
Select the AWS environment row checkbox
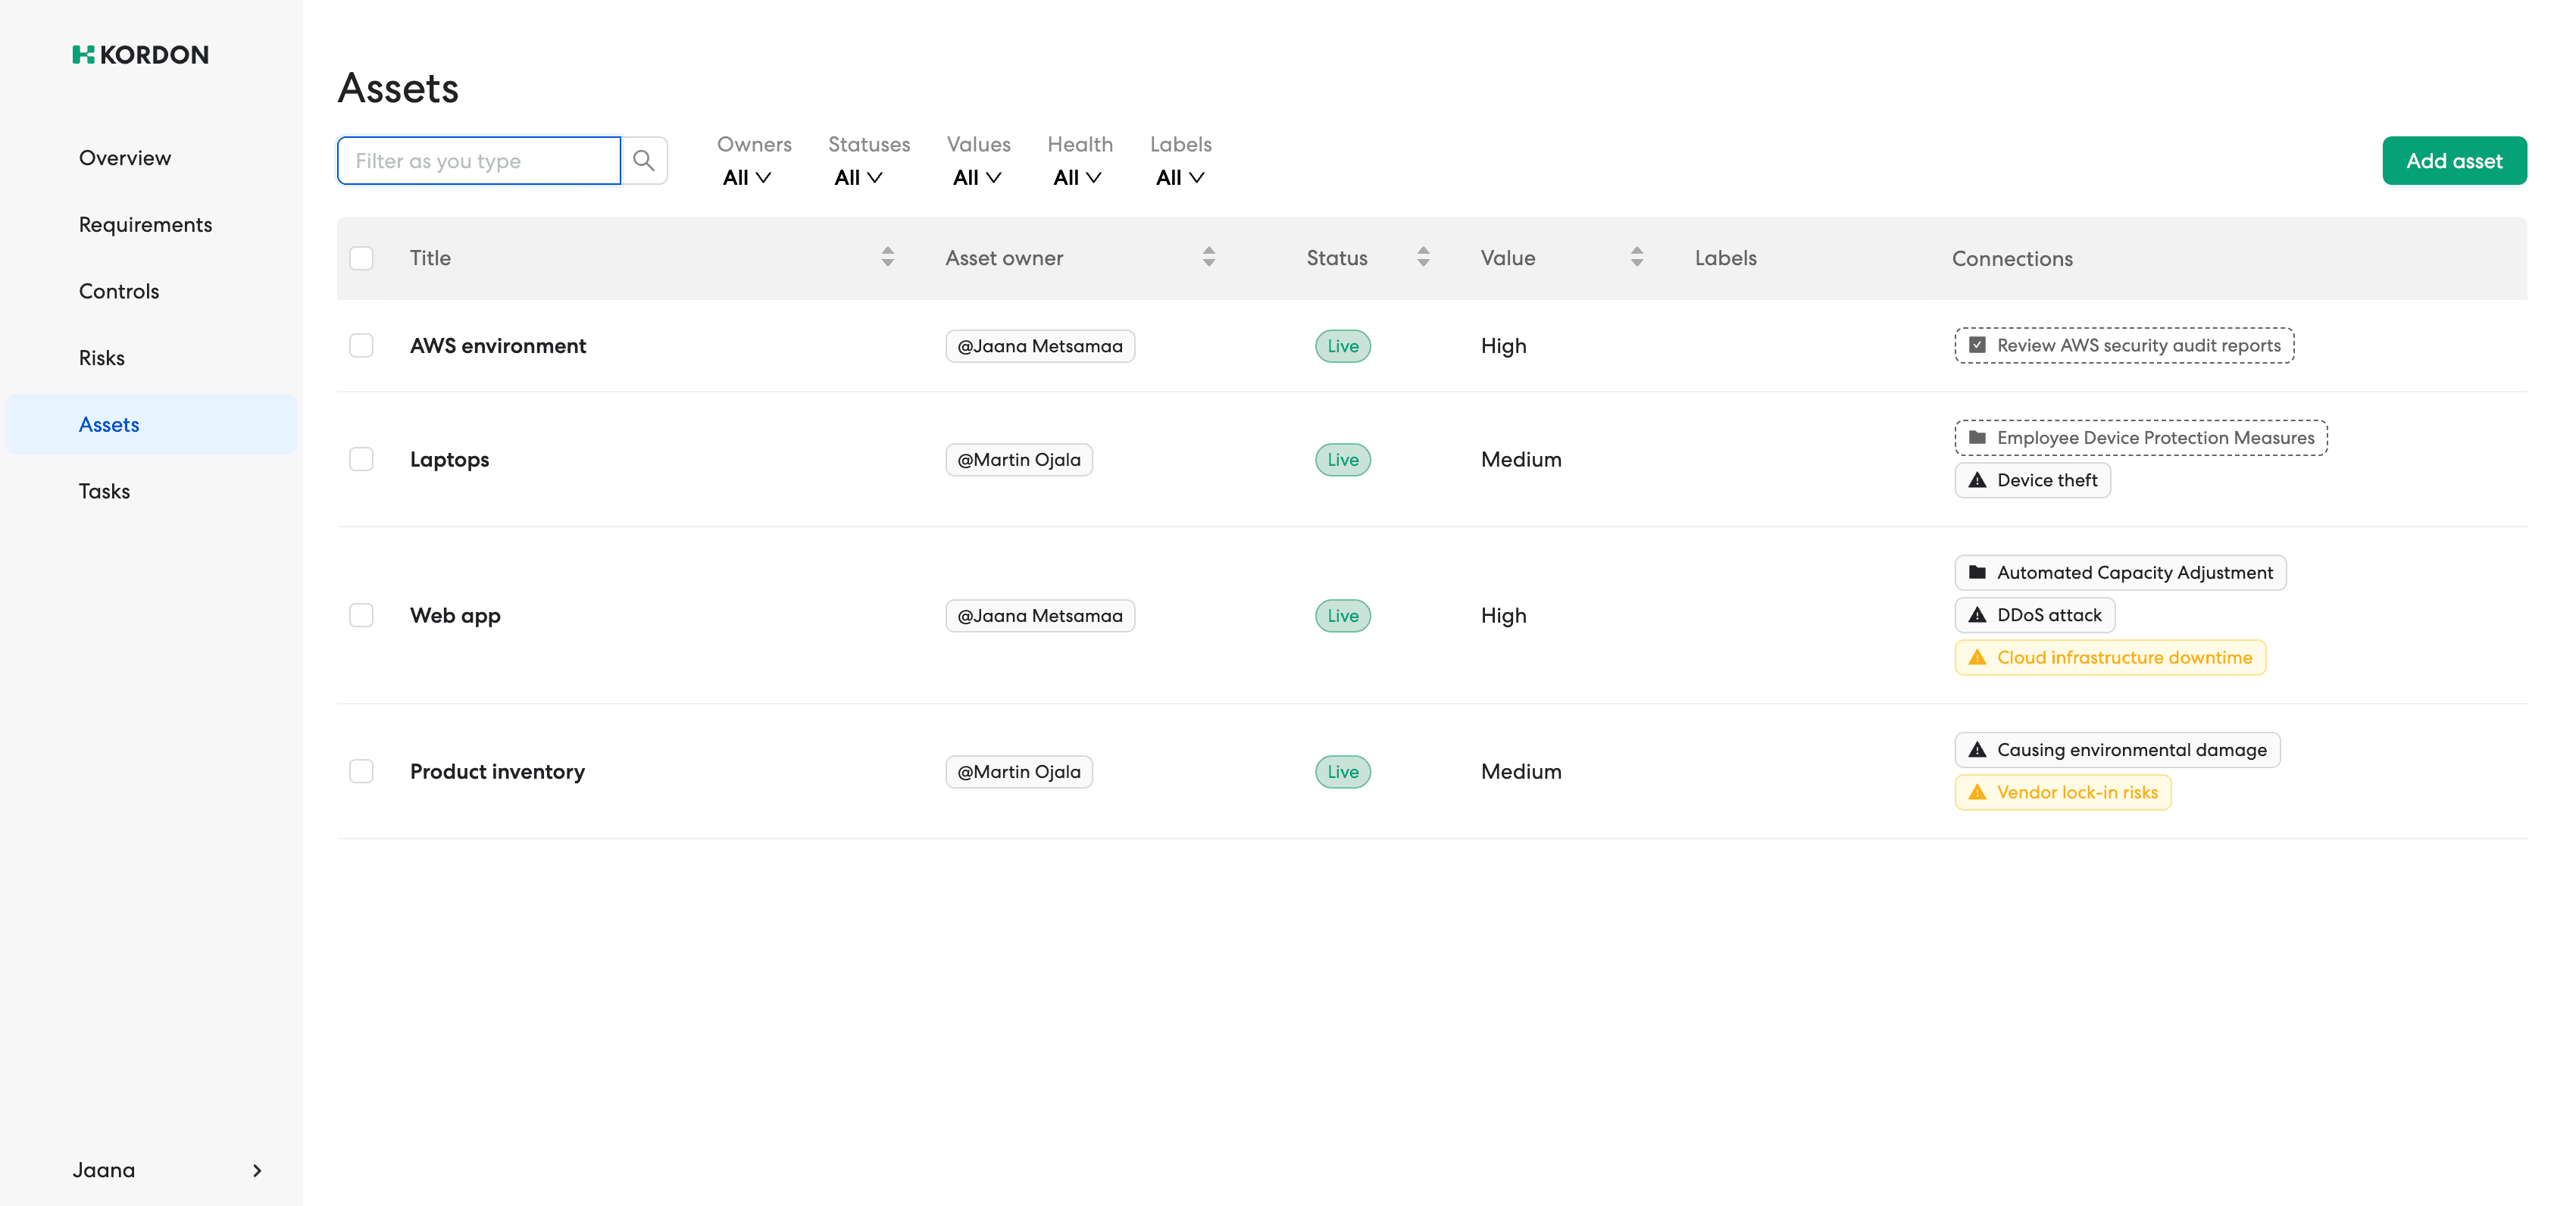(x=361, y=345)
